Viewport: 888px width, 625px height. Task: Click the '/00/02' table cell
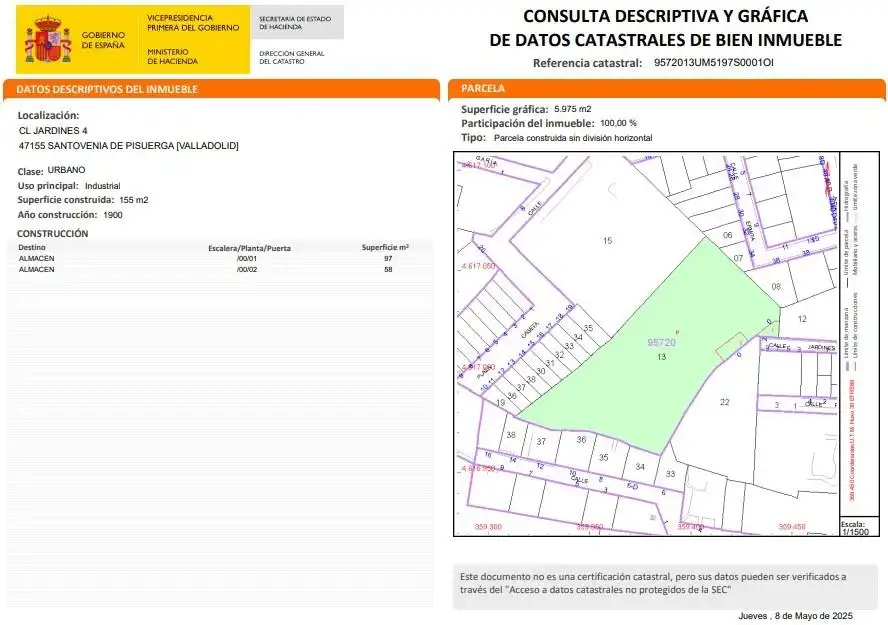[247, 269]
